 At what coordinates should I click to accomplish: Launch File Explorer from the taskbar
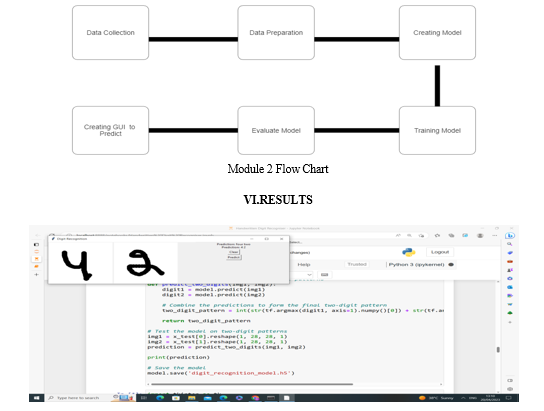192,398
